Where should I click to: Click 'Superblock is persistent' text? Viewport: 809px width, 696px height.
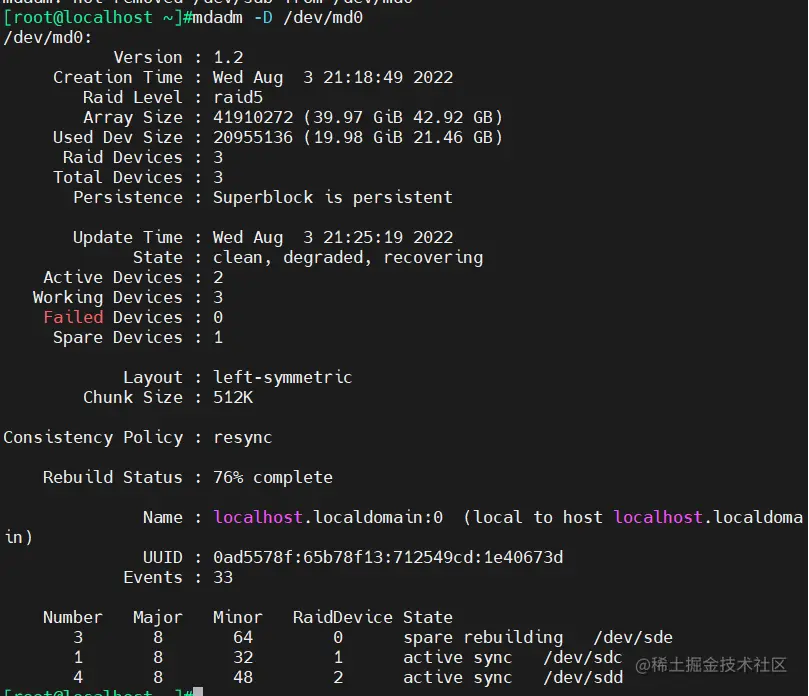coord(333,198)
